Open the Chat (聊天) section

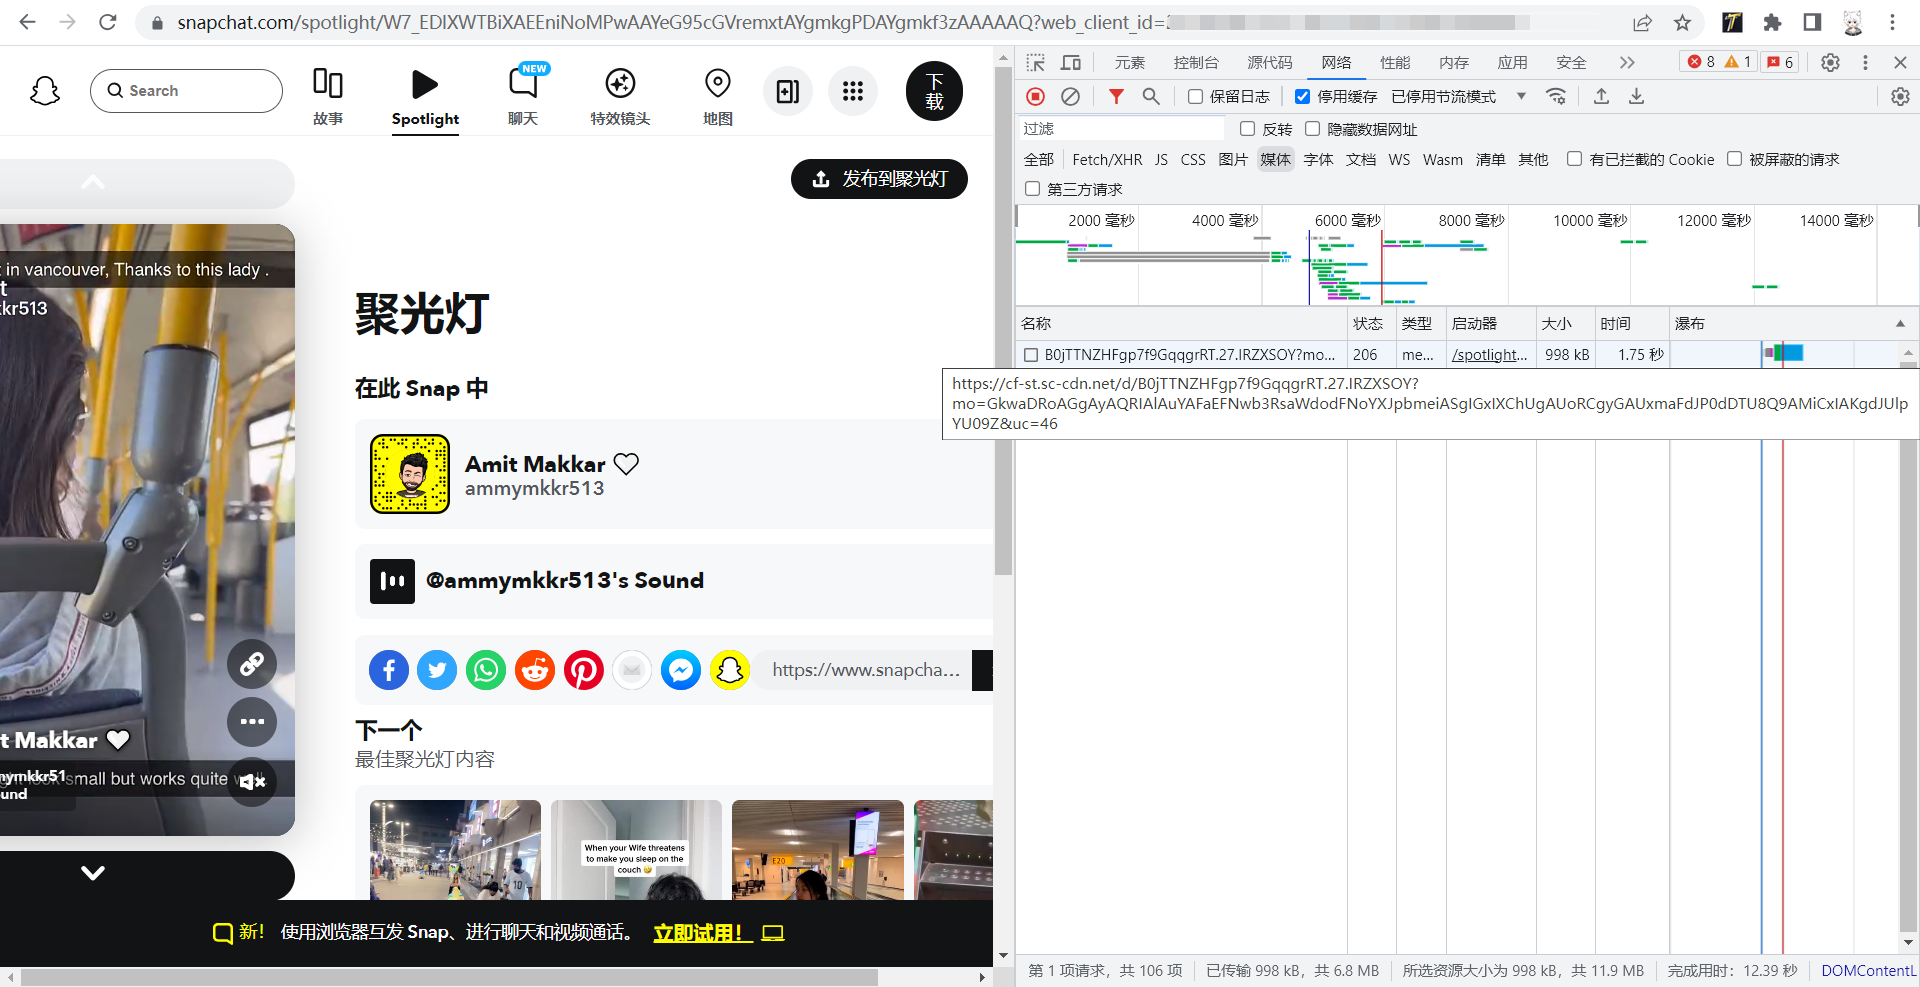[x=523, y=97]
